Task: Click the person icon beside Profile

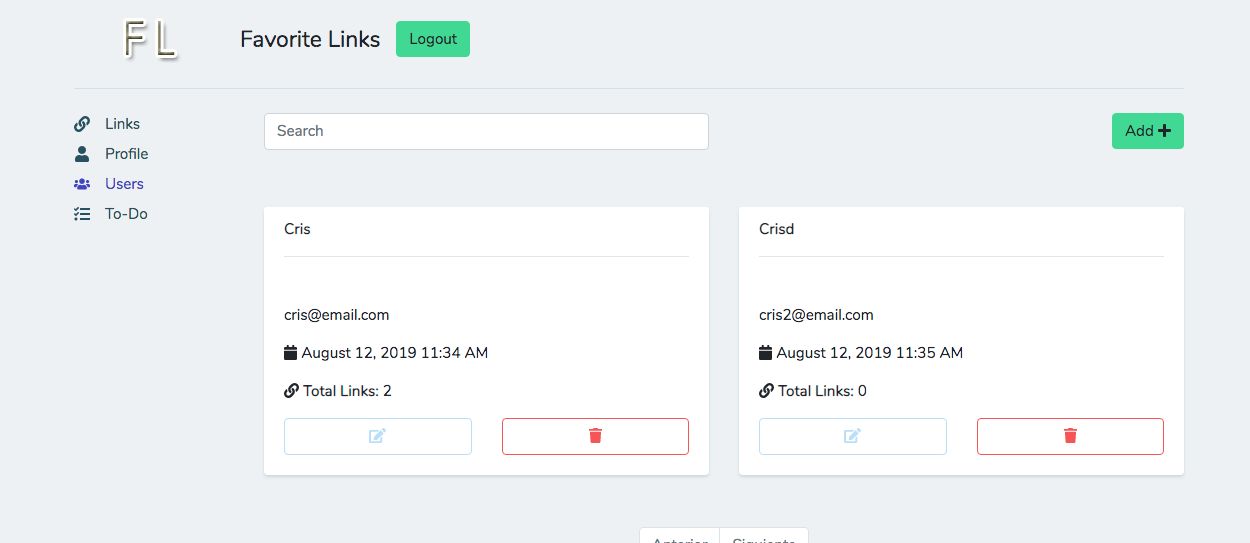Action: 82,154
